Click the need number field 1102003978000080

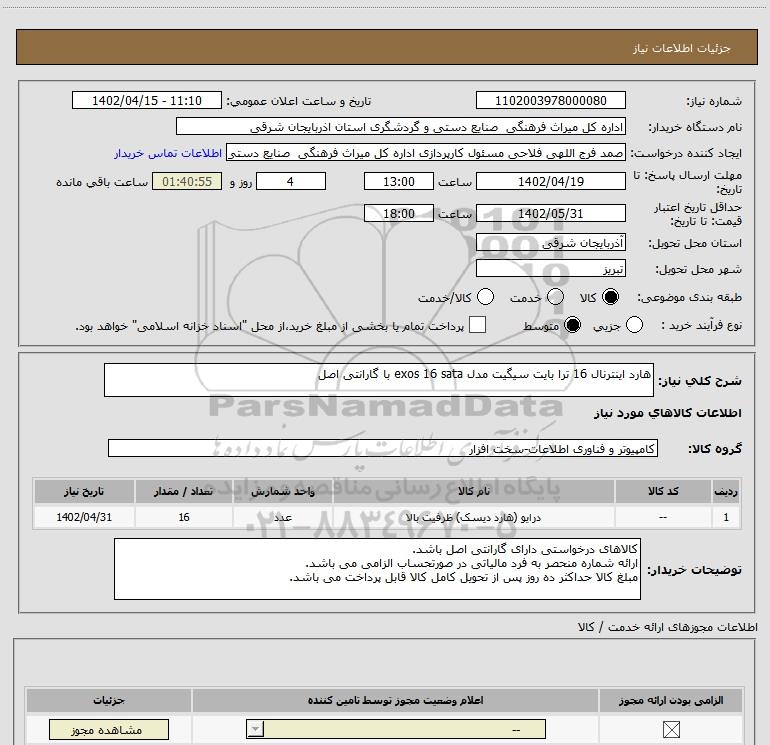[550, 101]
